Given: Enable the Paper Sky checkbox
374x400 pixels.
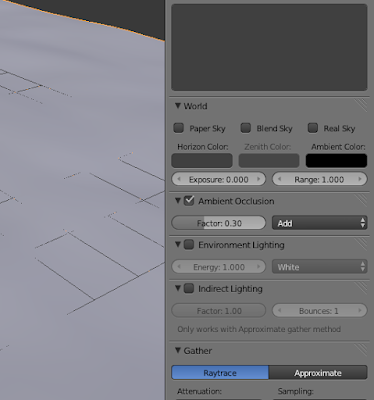Looking at the screenshot, I should (x=179, y=128).
